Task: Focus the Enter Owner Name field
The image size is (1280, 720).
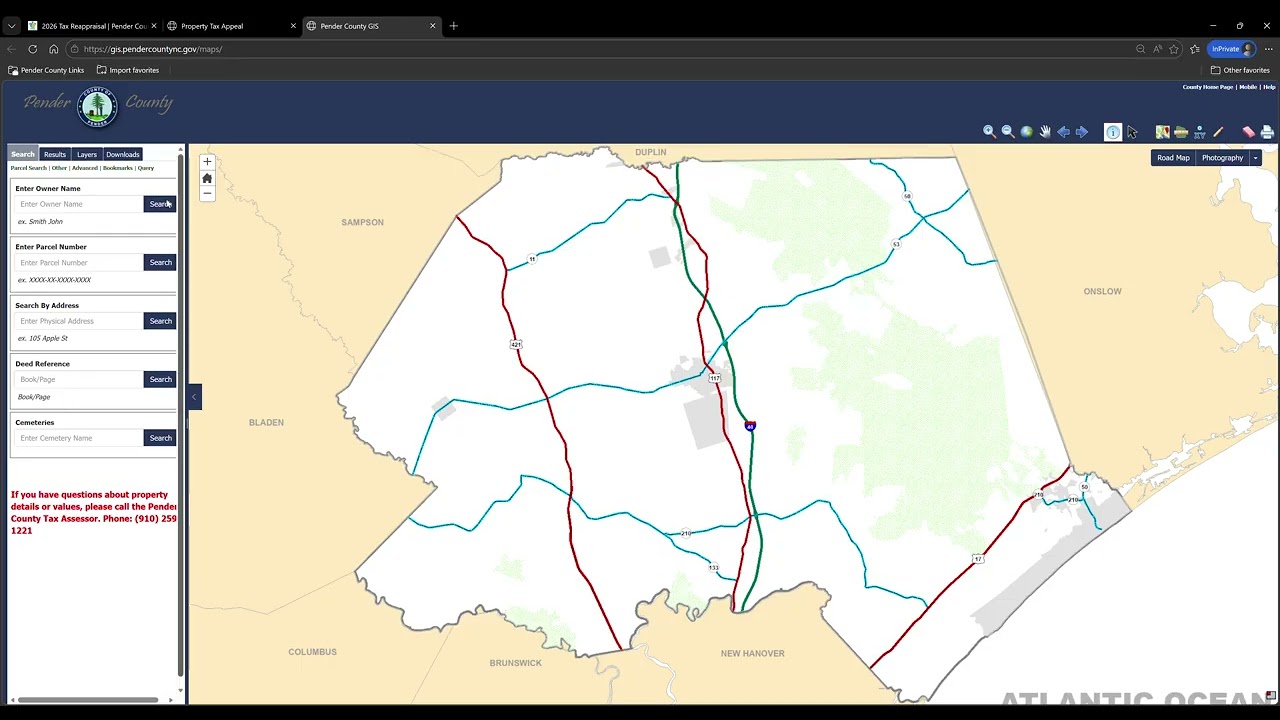Action: tap(79, 204)
